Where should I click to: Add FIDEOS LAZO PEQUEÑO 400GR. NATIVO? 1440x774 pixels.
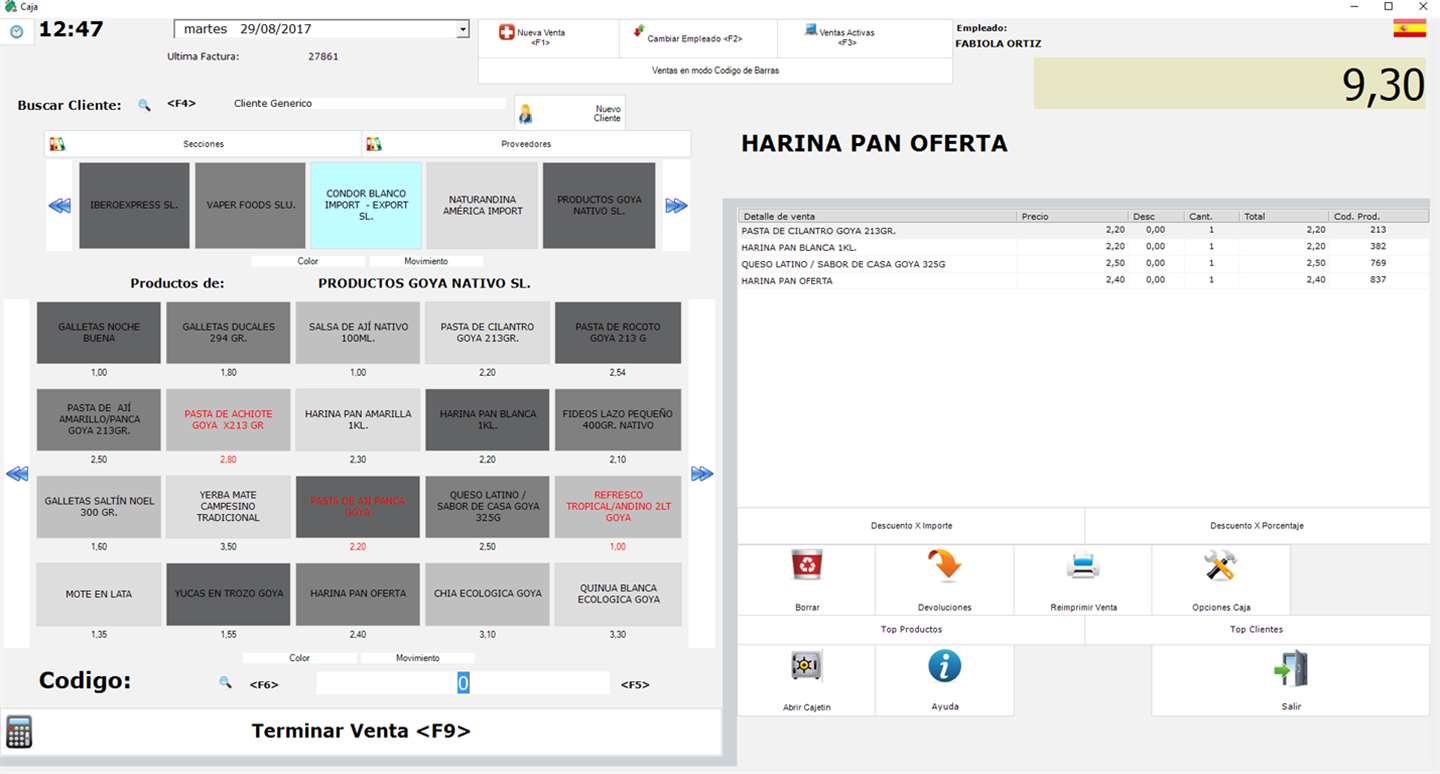tap(617, 420)
